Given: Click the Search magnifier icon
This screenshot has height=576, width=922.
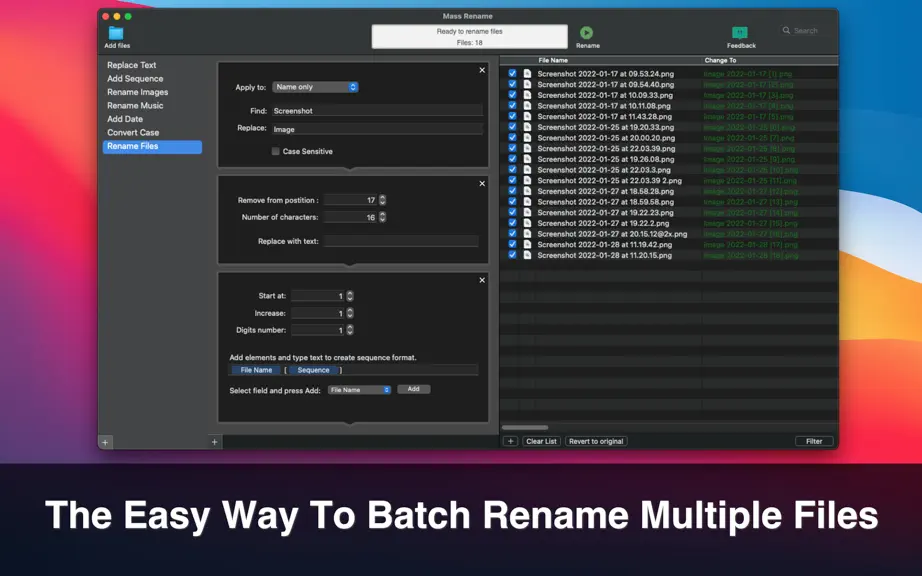Looking at the screenshot, I should (x=786, y=31).
